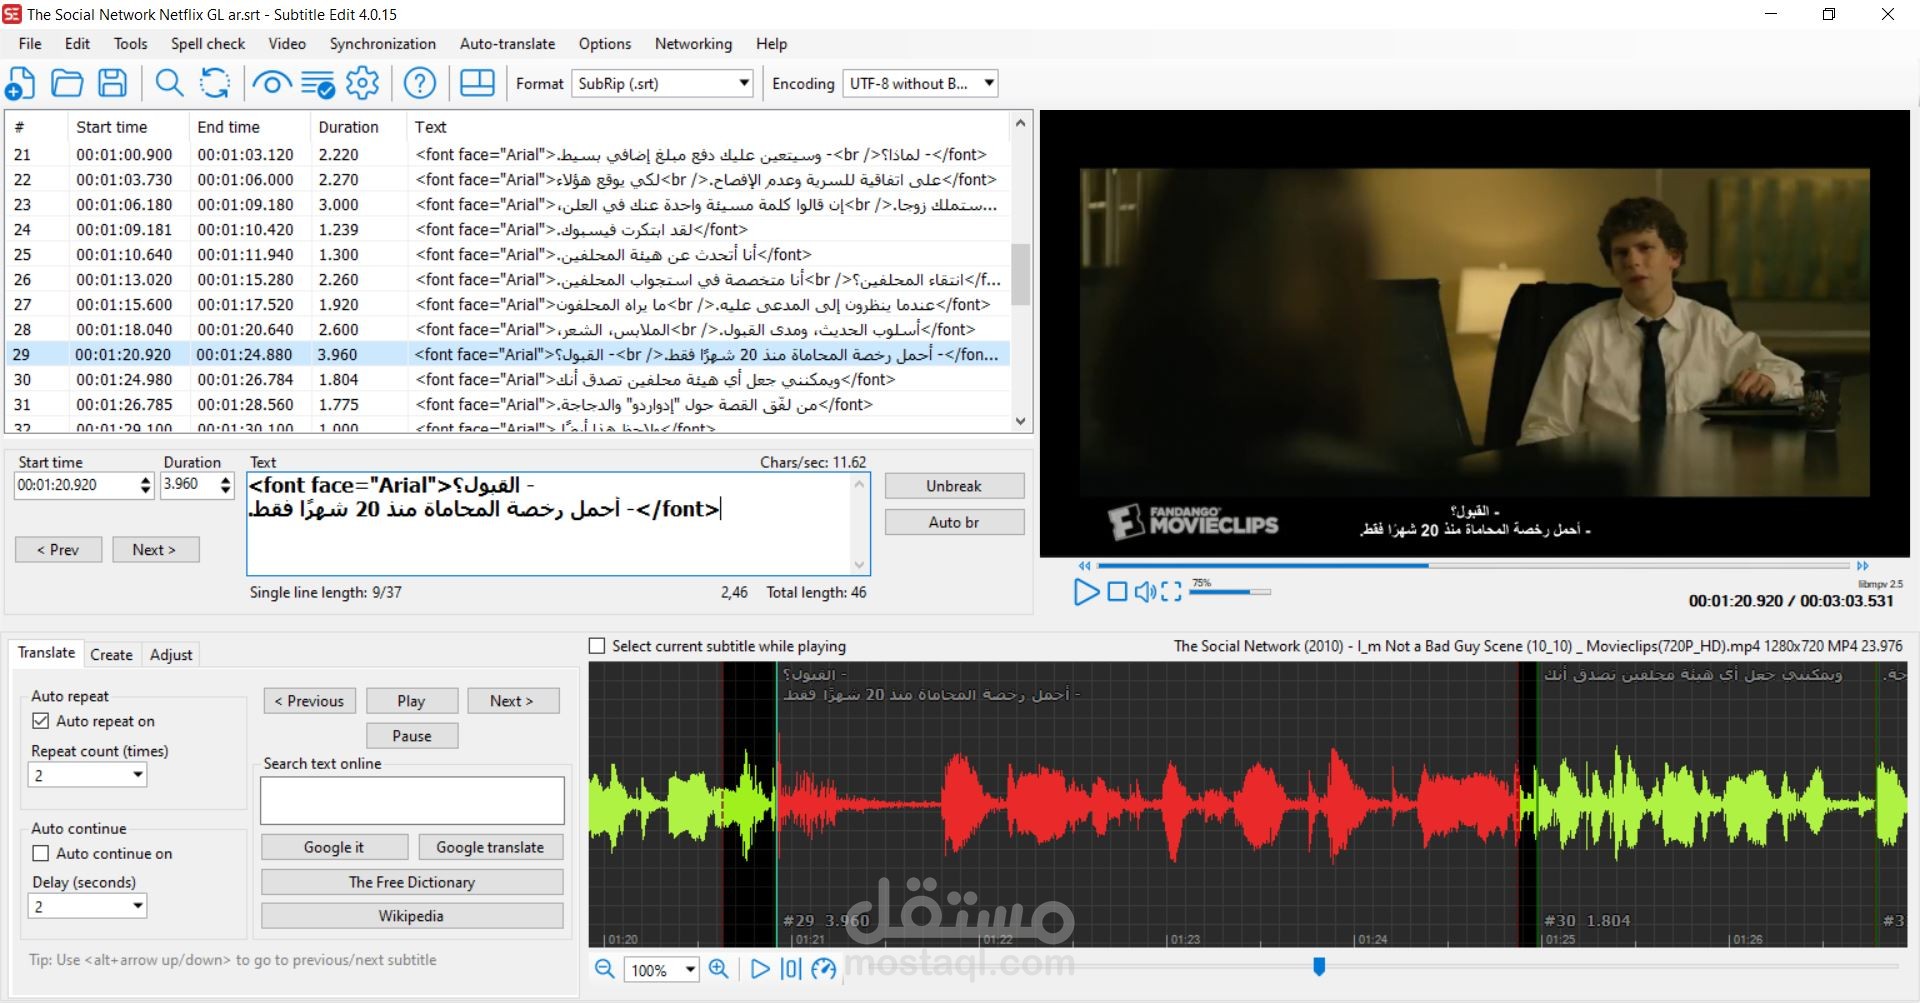Image resolution: width=1920 pixels, height=1003 pixels.
Task: Open a subtitle file with folder icon
Action: point(67,83)
